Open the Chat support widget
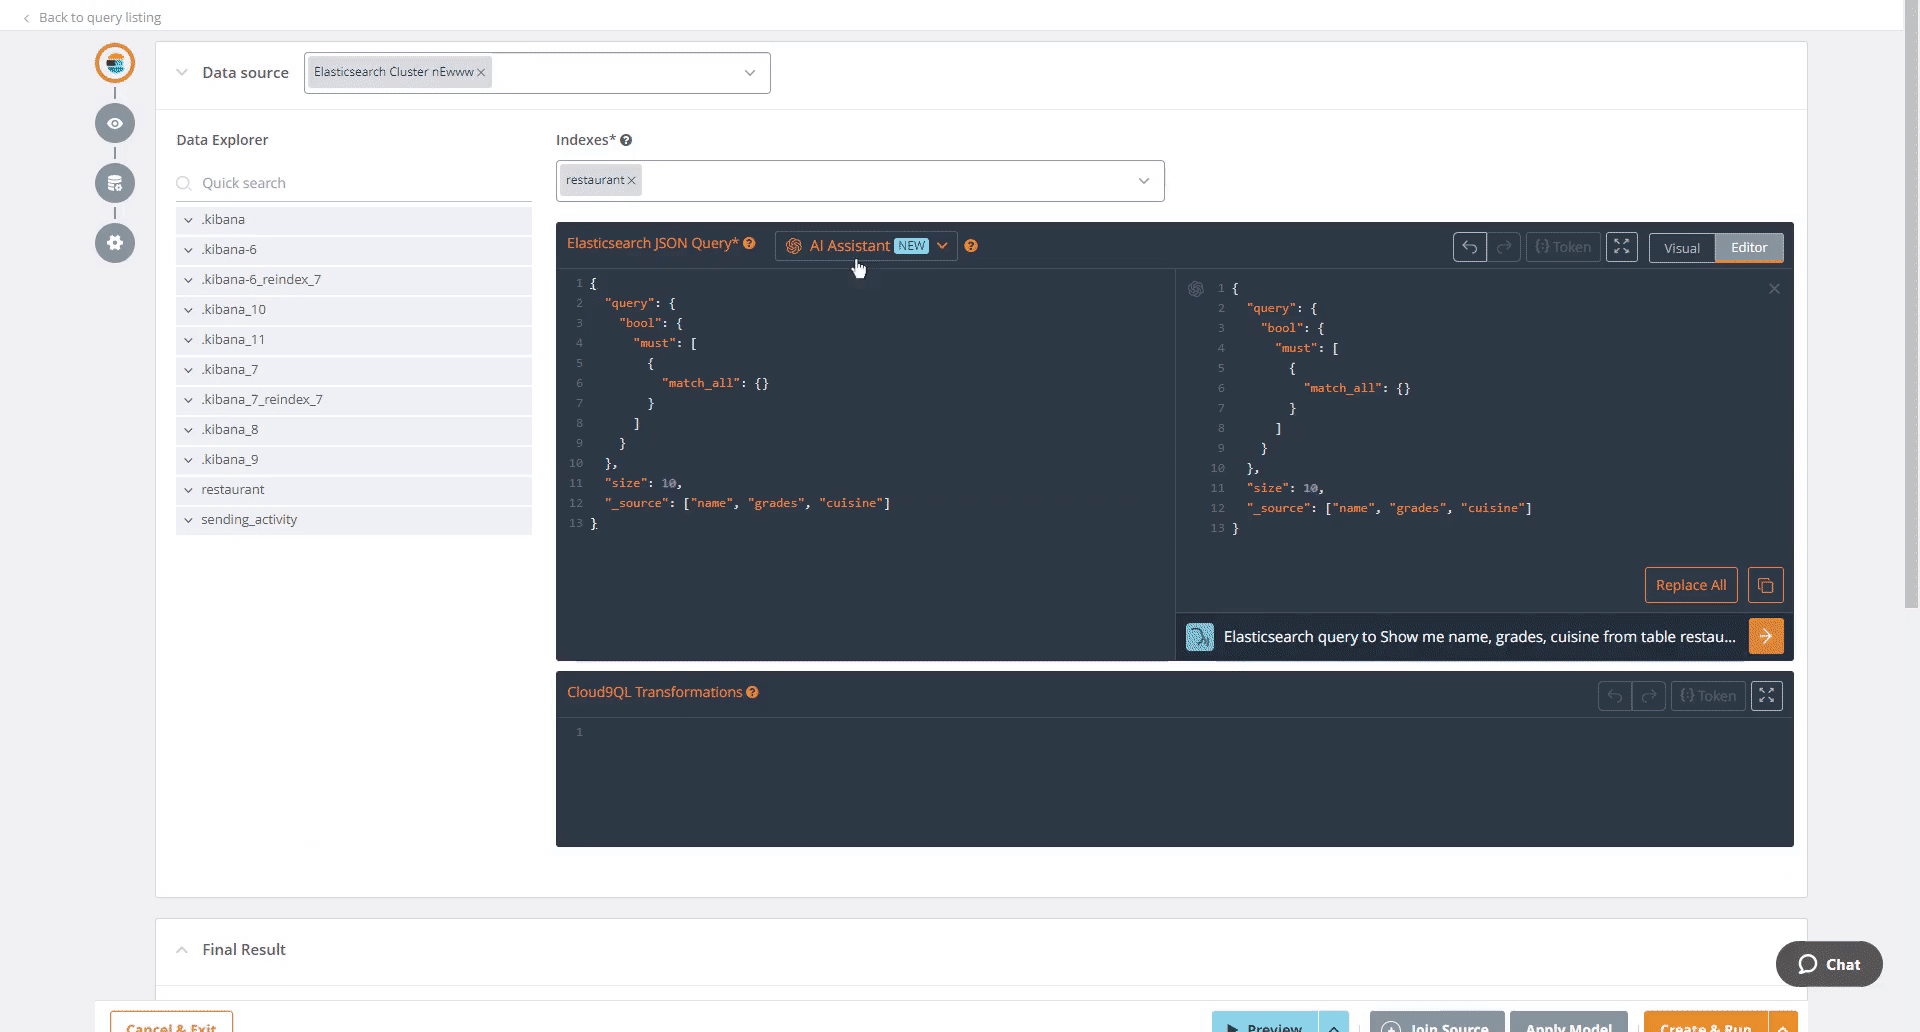Image resolution: width=1920 pixels, height=1032 pixels. 1828,964
